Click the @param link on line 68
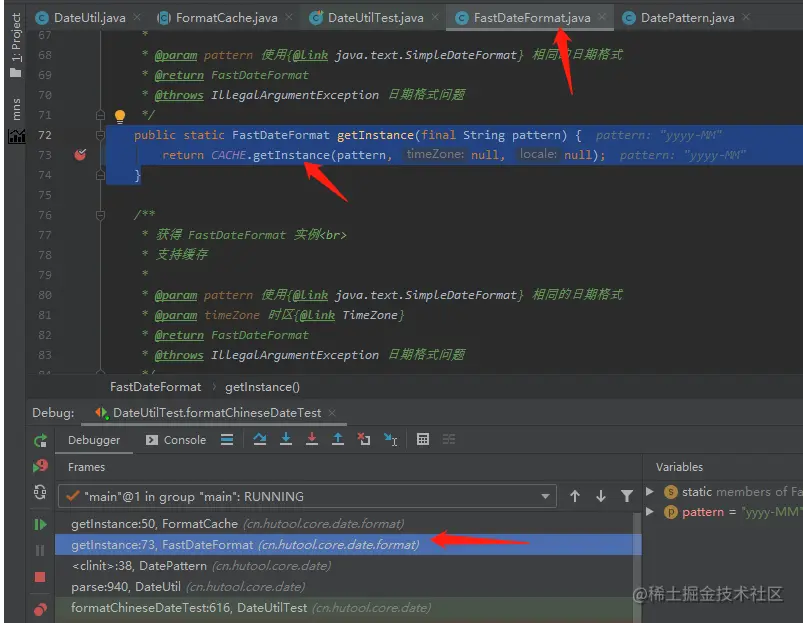 176,55
